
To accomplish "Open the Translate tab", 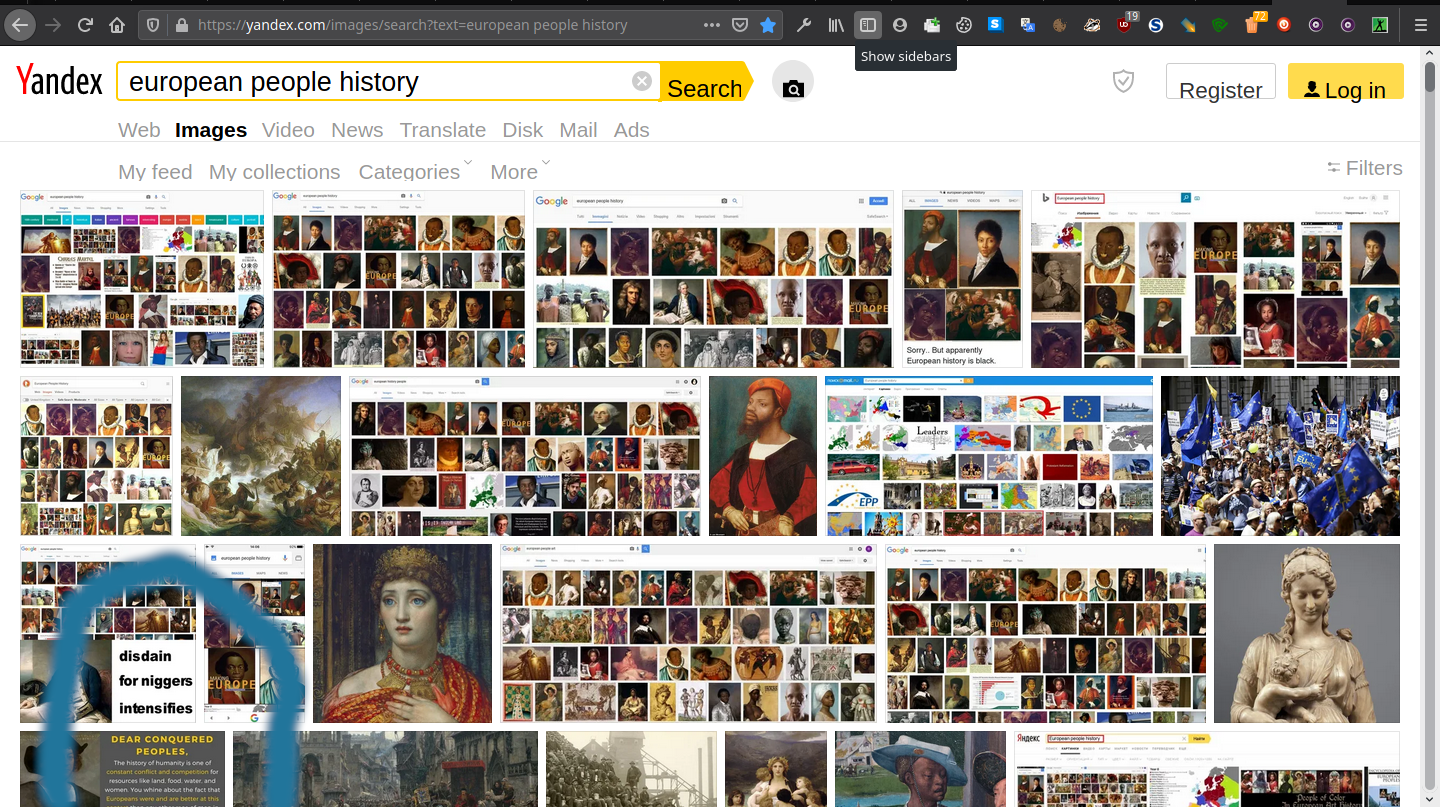I will tap(443, 130).
